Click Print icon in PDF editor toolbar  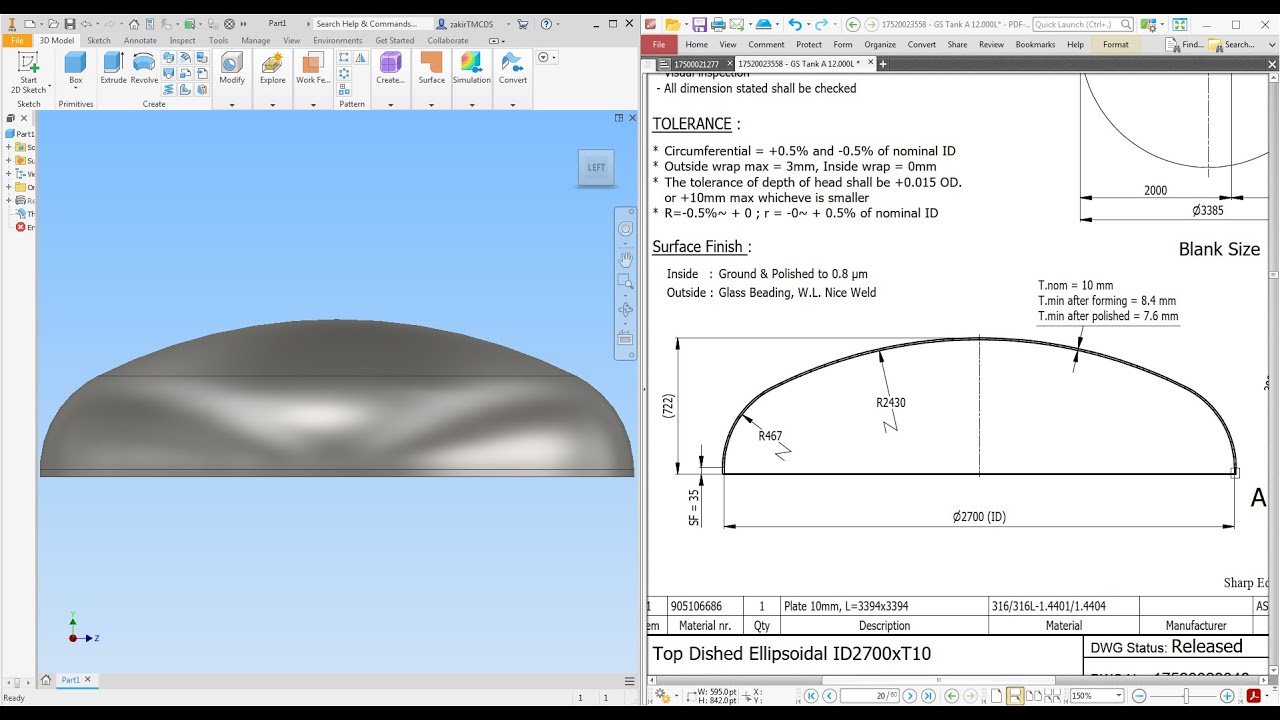click(718, 24)
